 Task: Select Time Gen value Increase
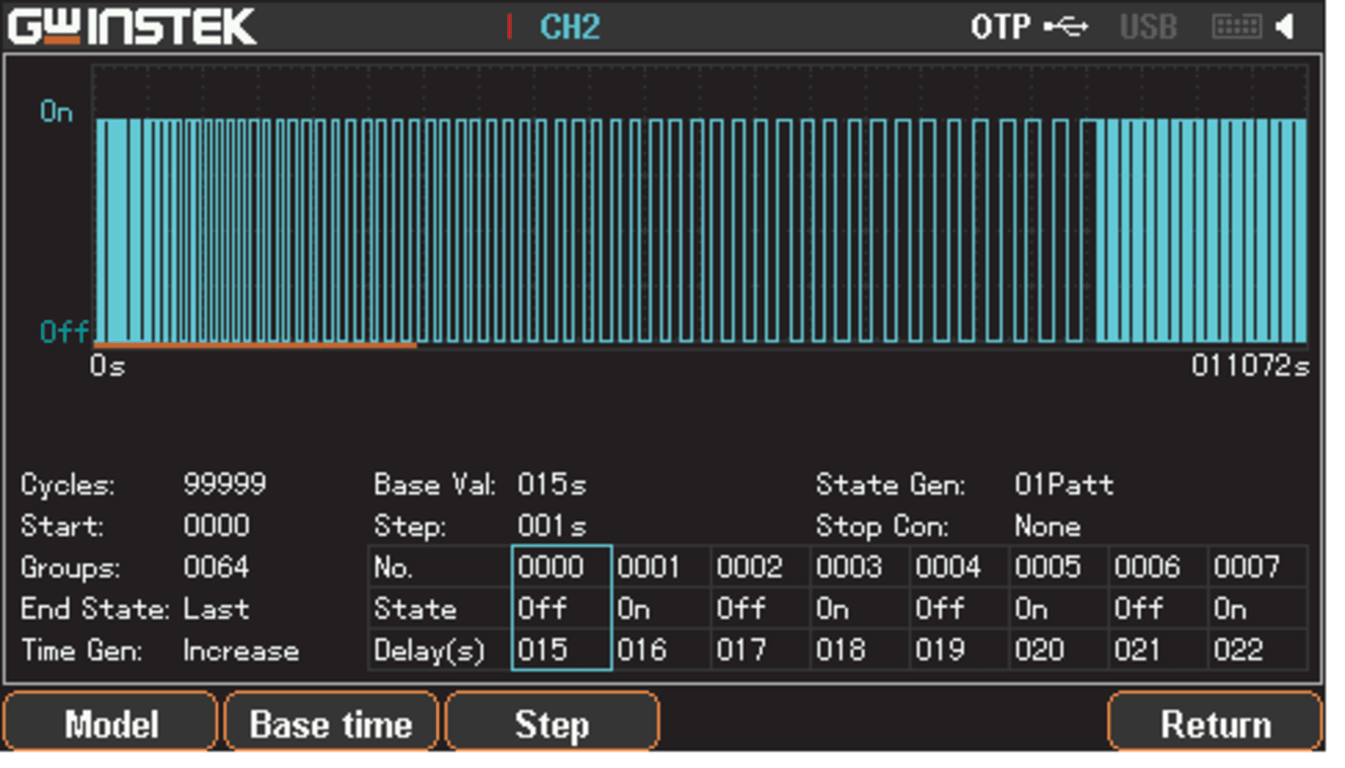pos(241,651)
